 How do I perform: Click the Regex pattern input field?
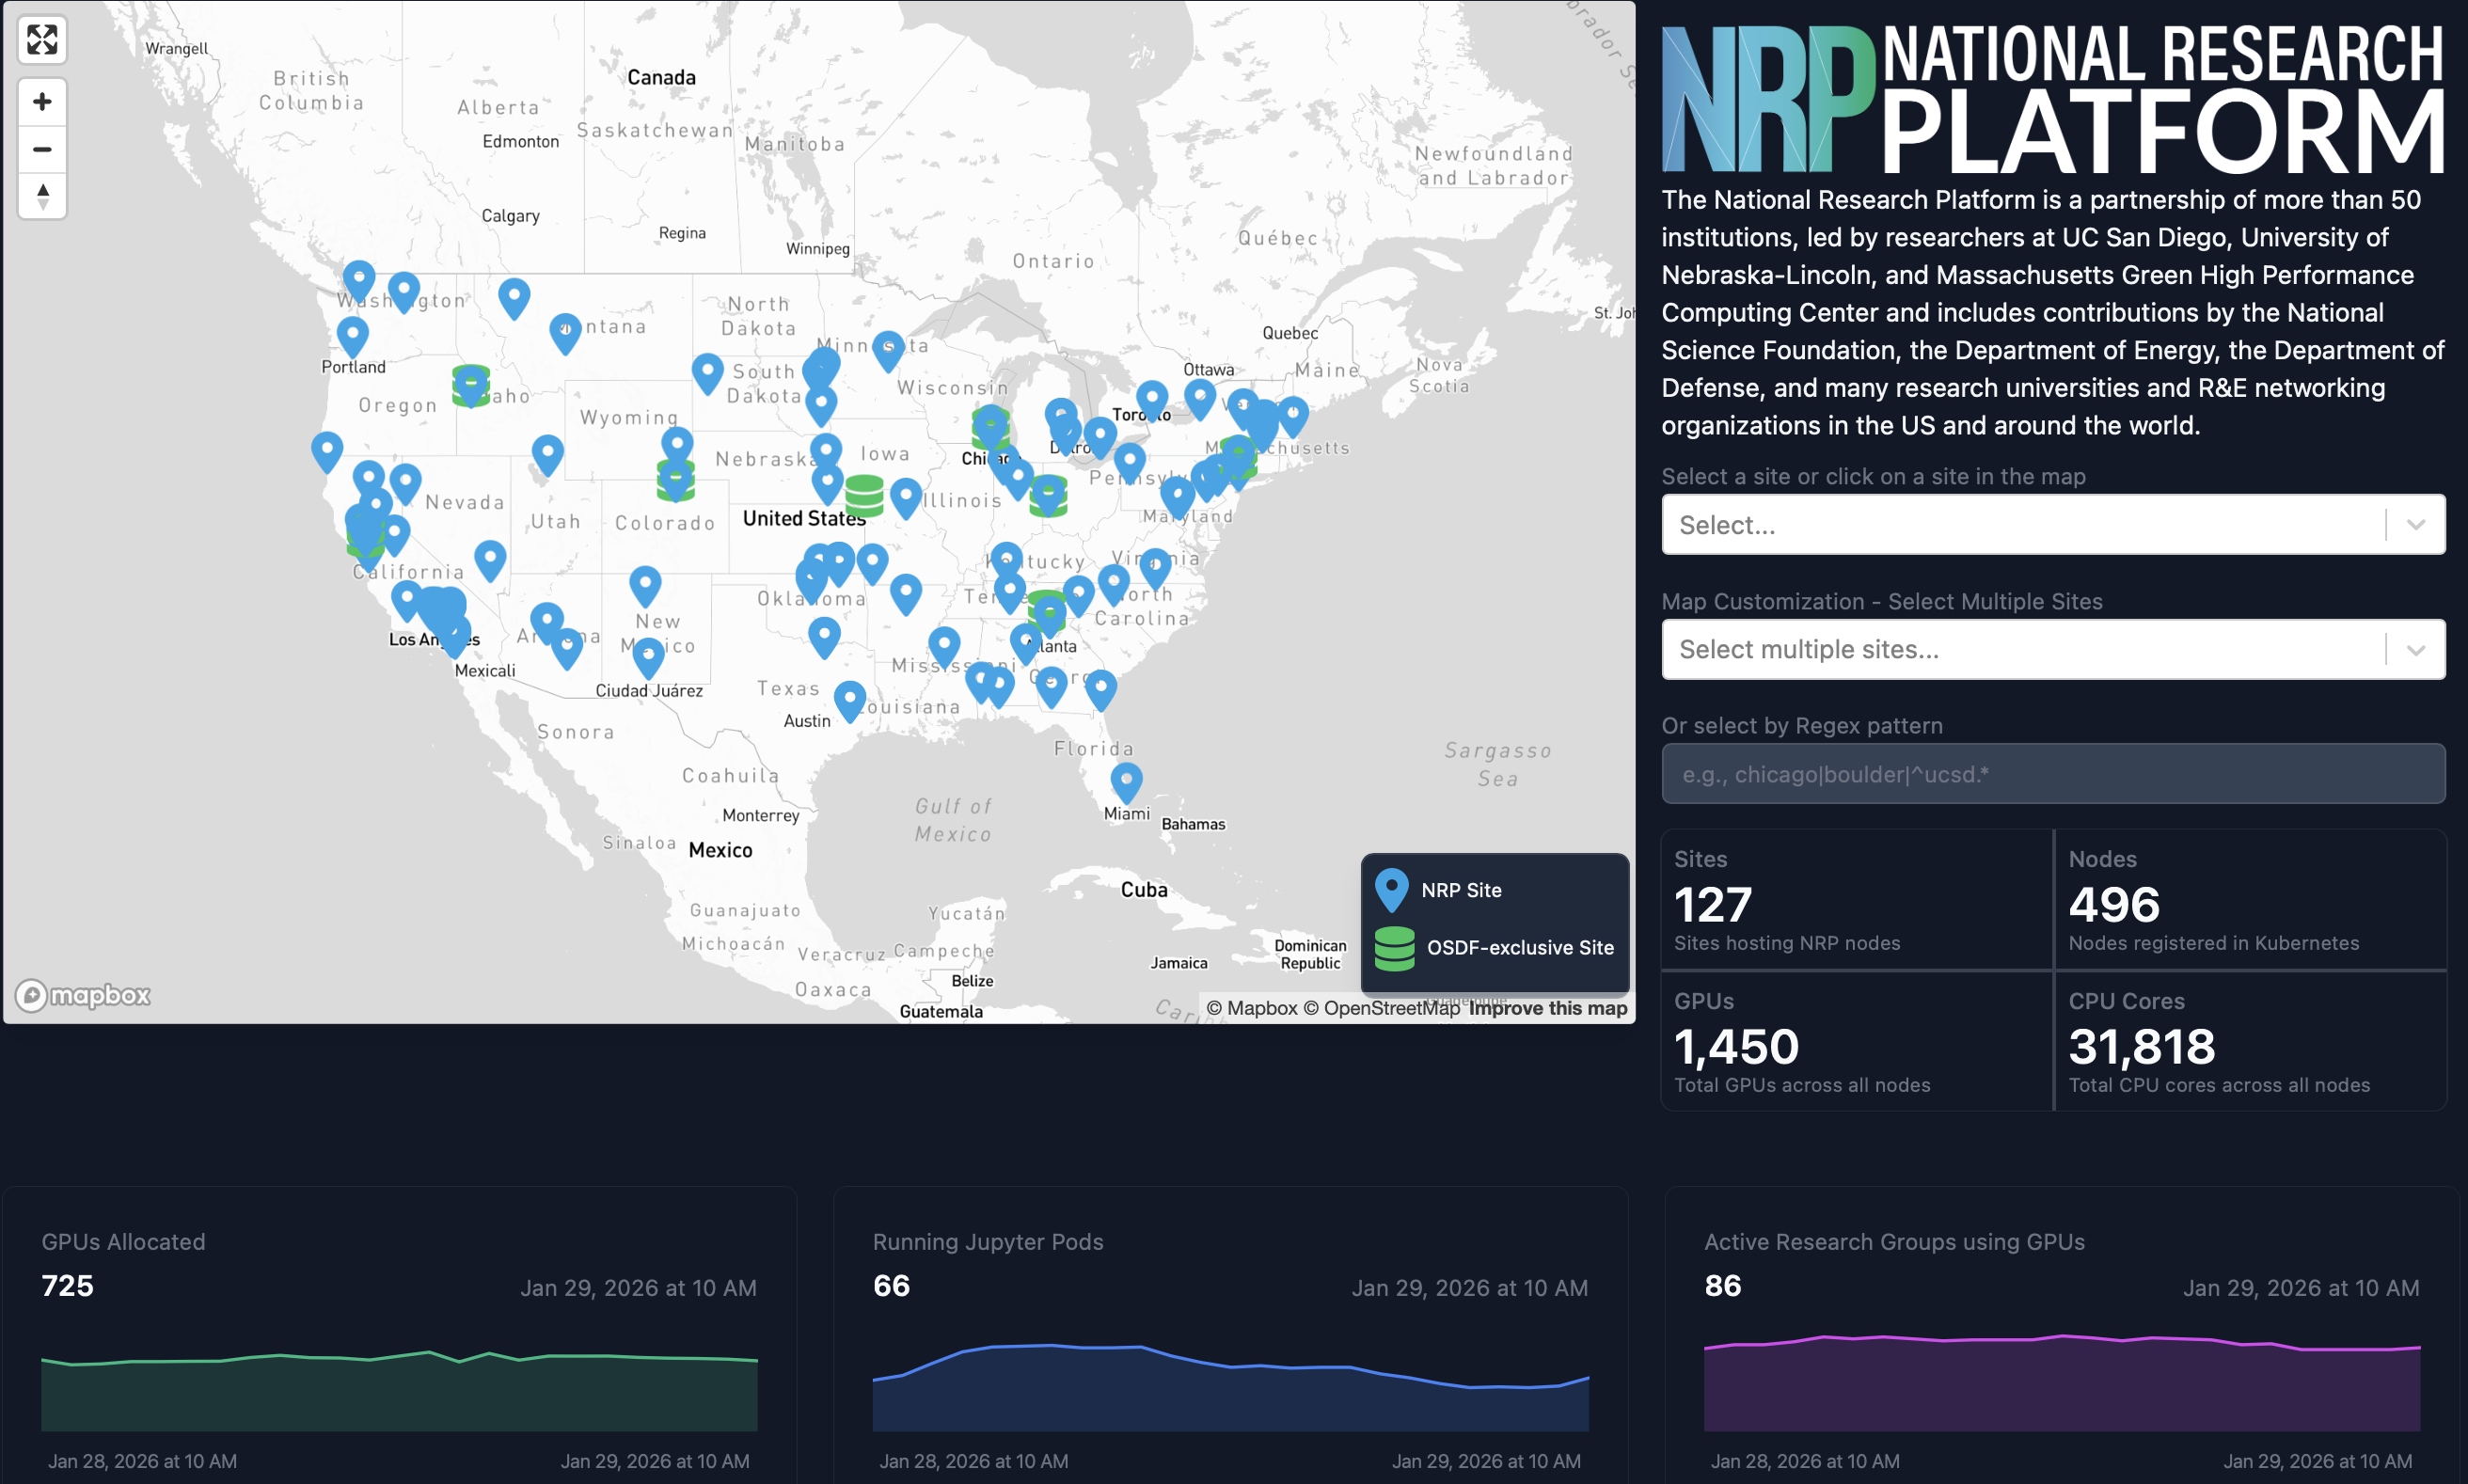pos(2052,773)
